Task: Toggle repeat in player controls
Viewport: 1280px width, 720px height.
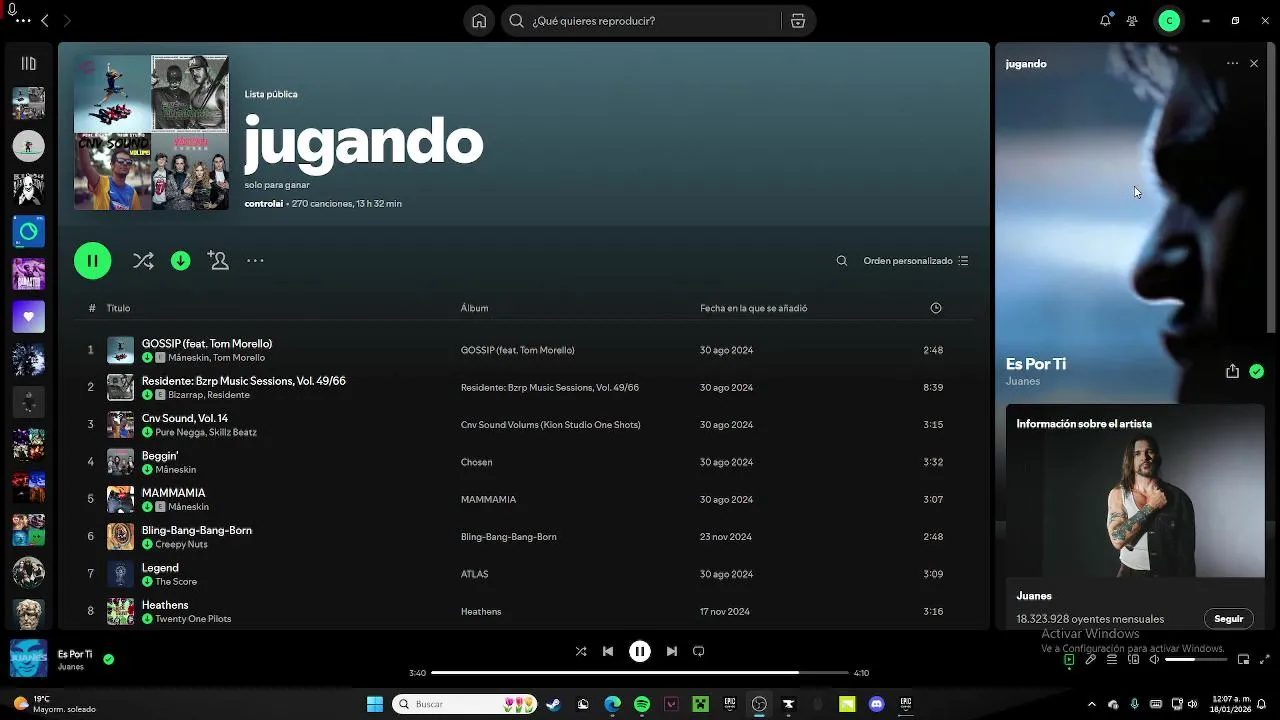Action: (x=699, y=651)
